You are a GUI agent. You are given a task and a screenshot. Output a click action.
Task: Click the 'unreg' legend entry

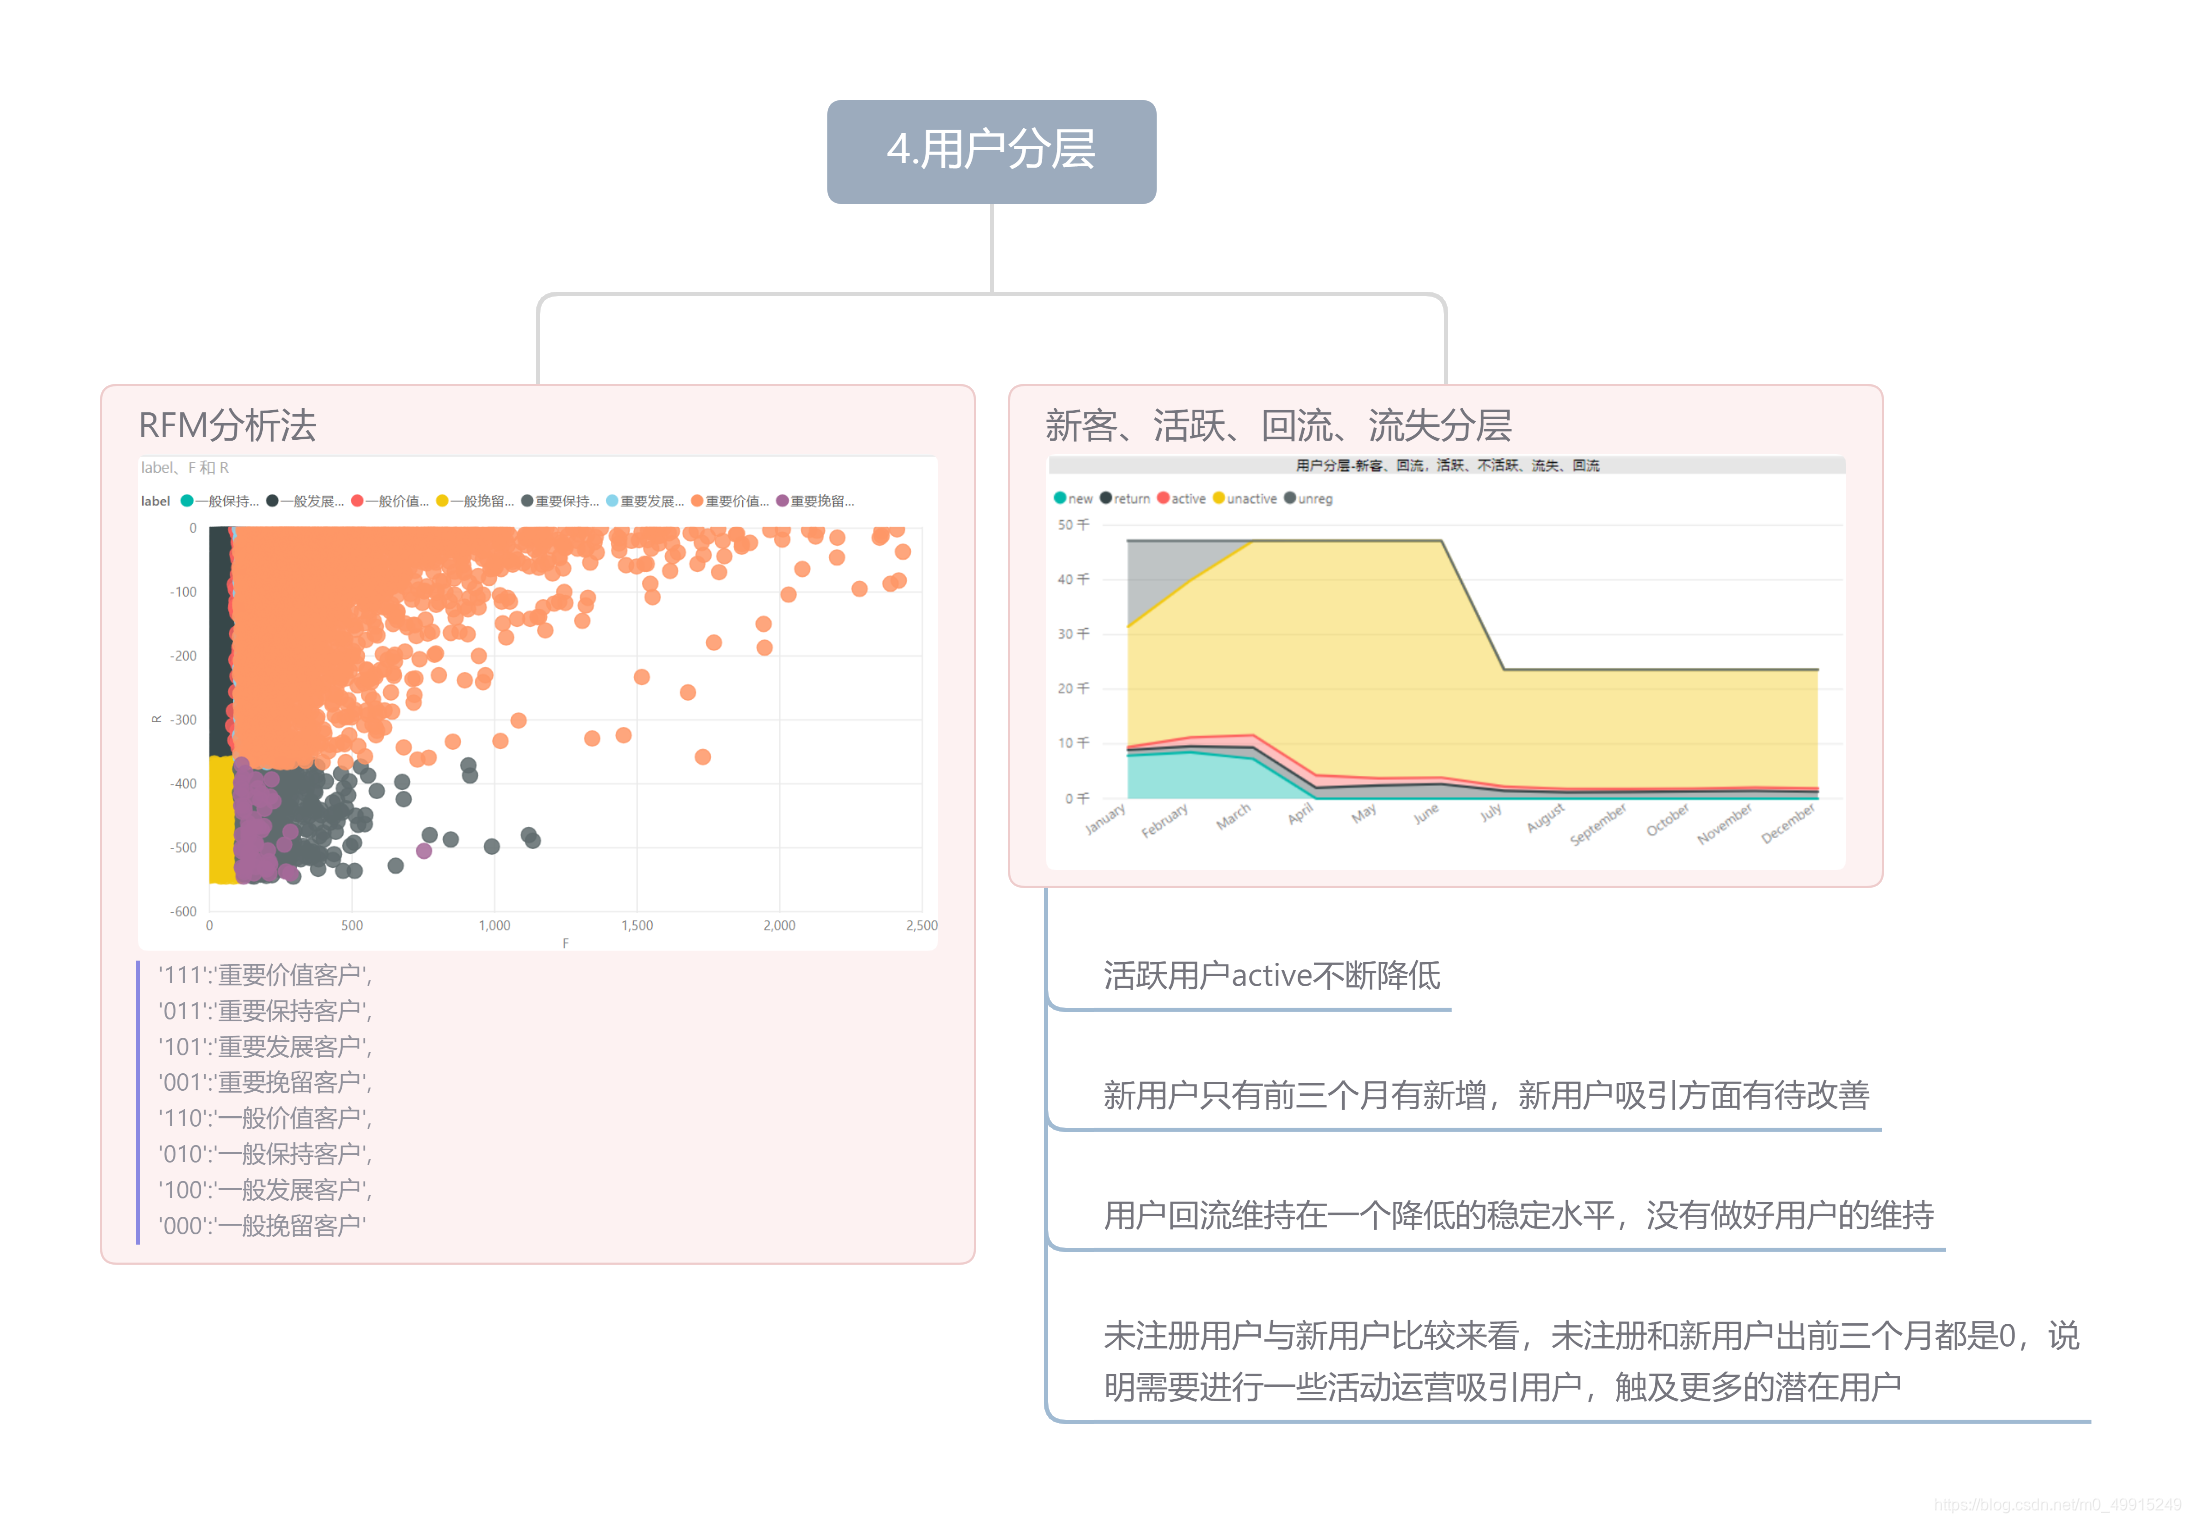point(1309,498)
